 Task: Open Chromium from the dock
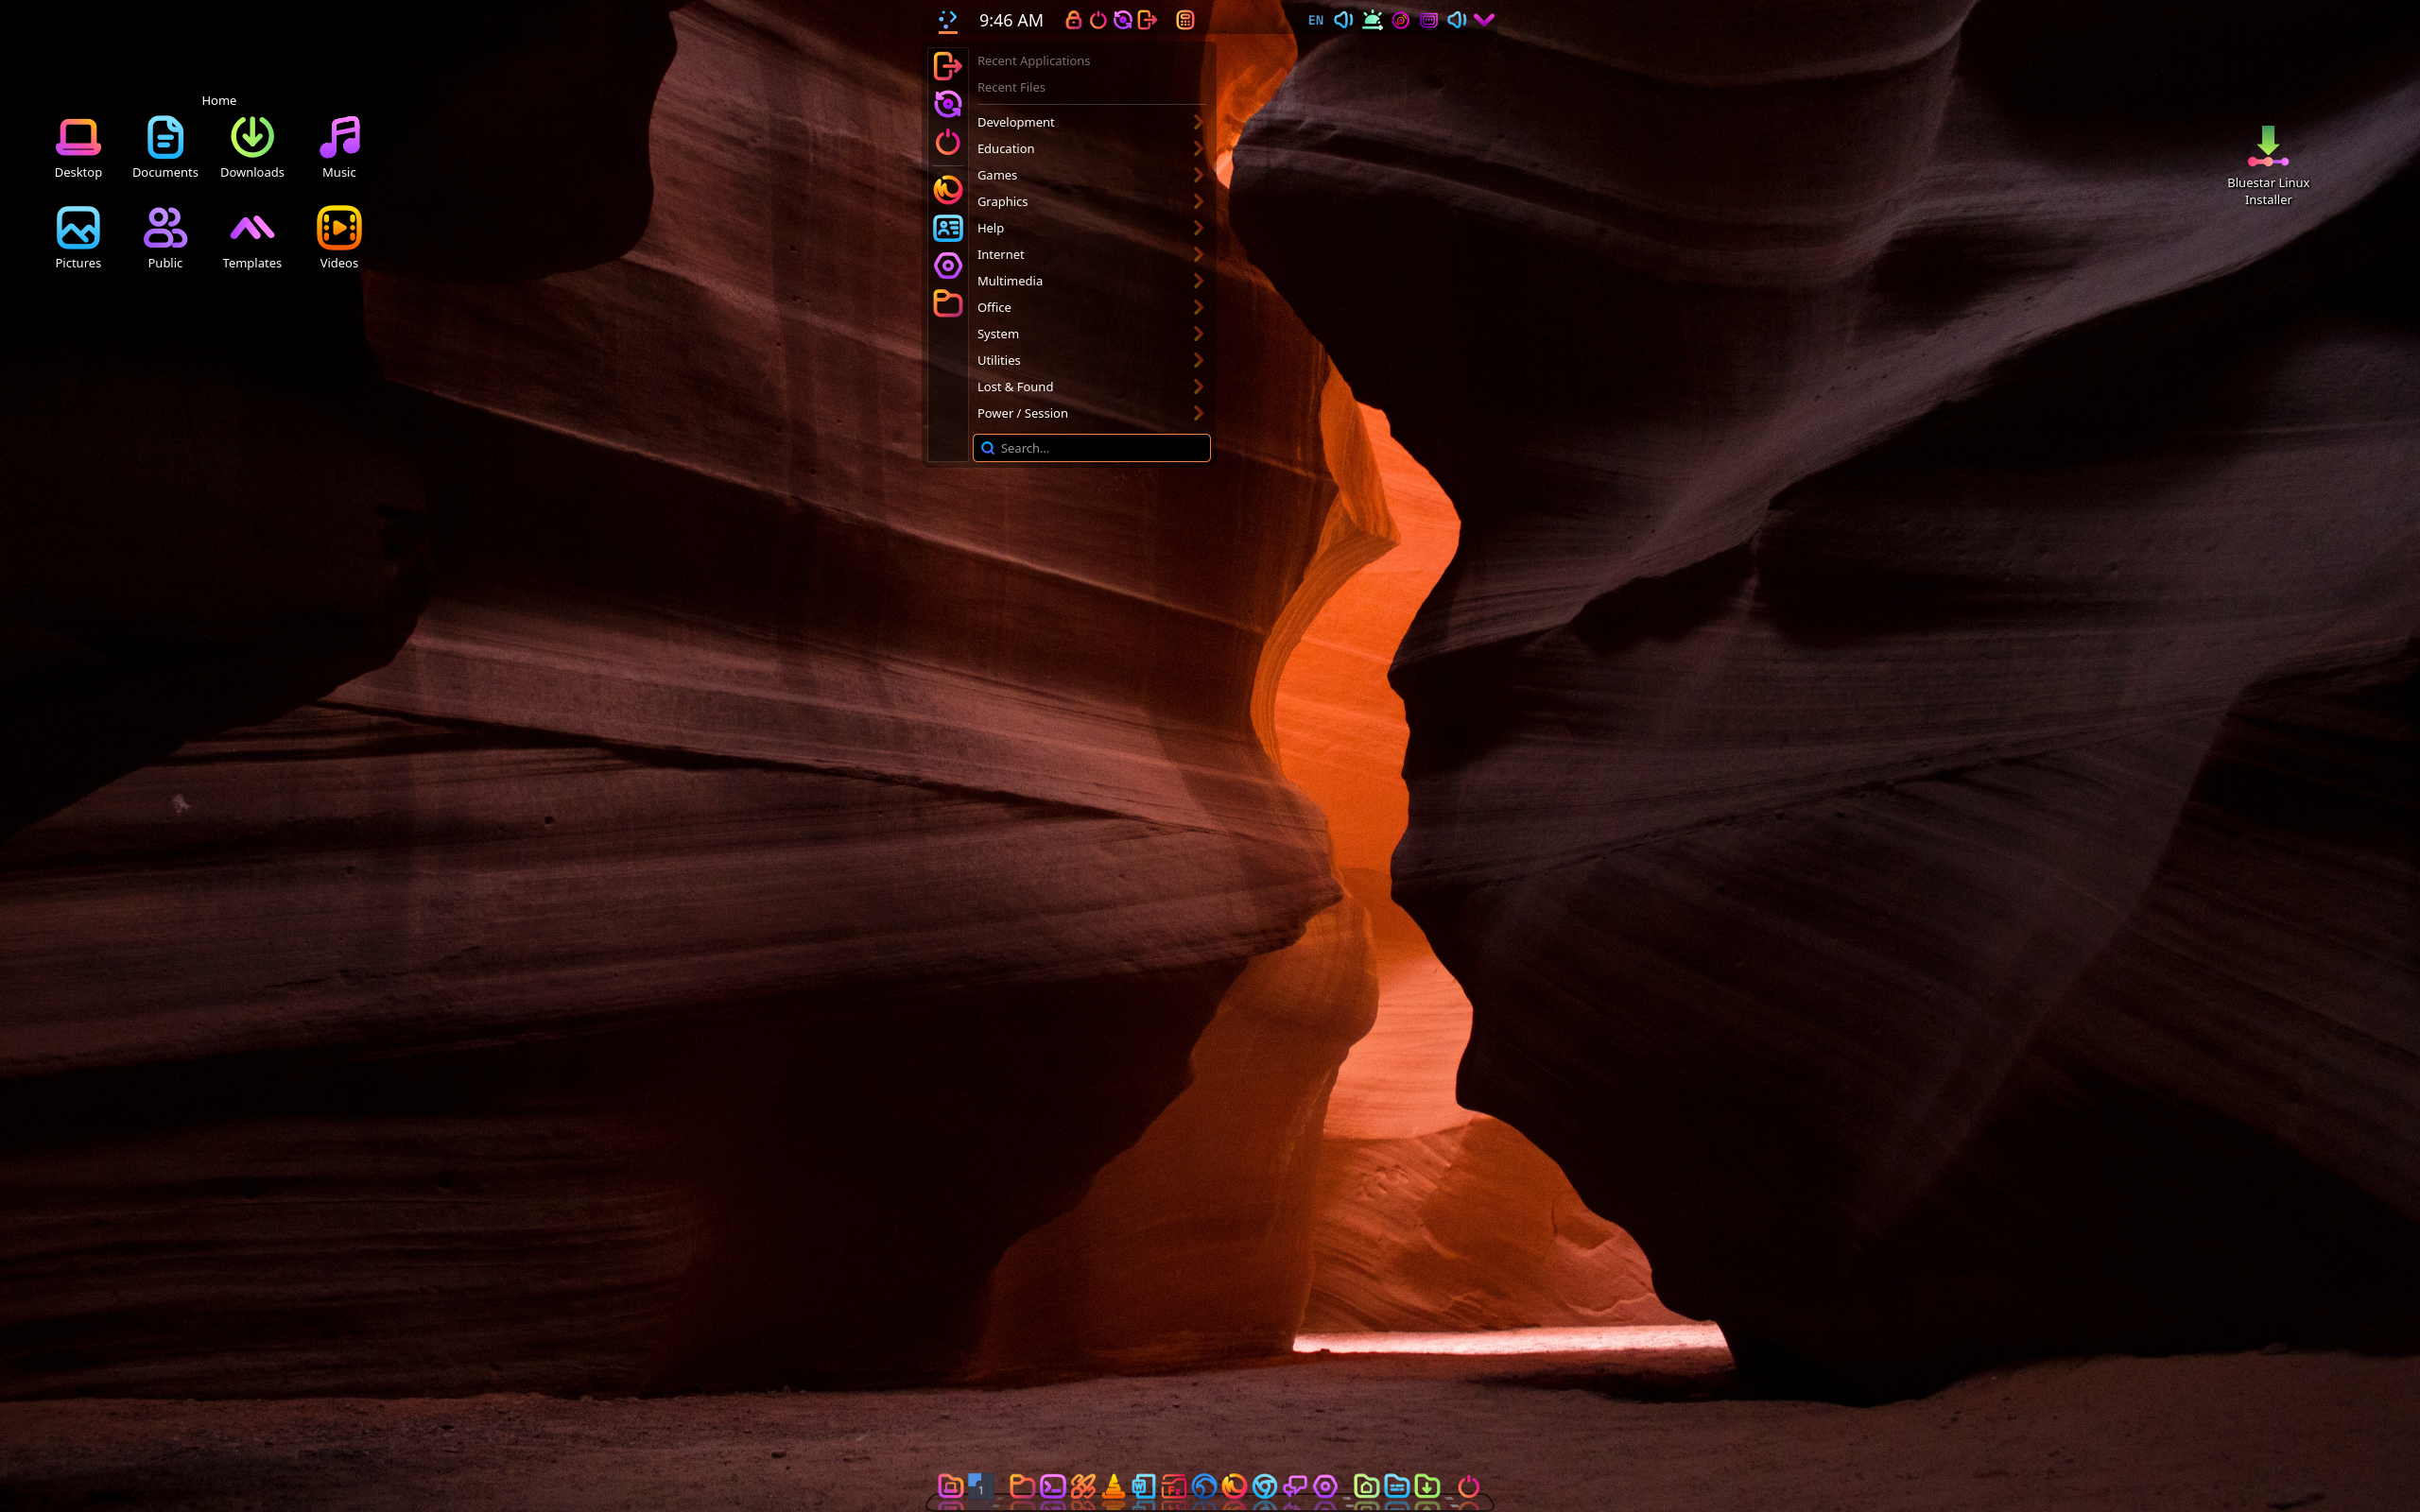point(1265,1487)
